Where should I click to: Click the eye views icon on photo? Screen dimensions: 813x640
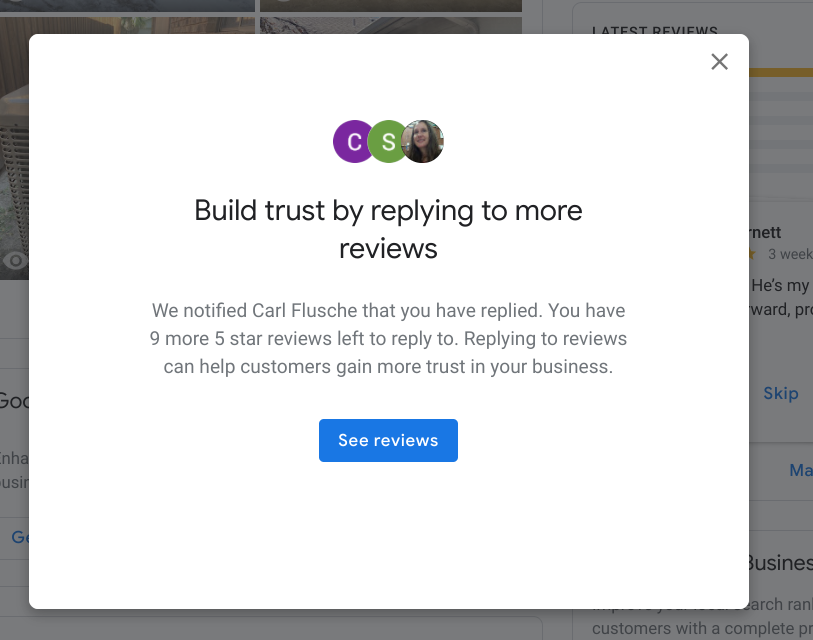15,260
